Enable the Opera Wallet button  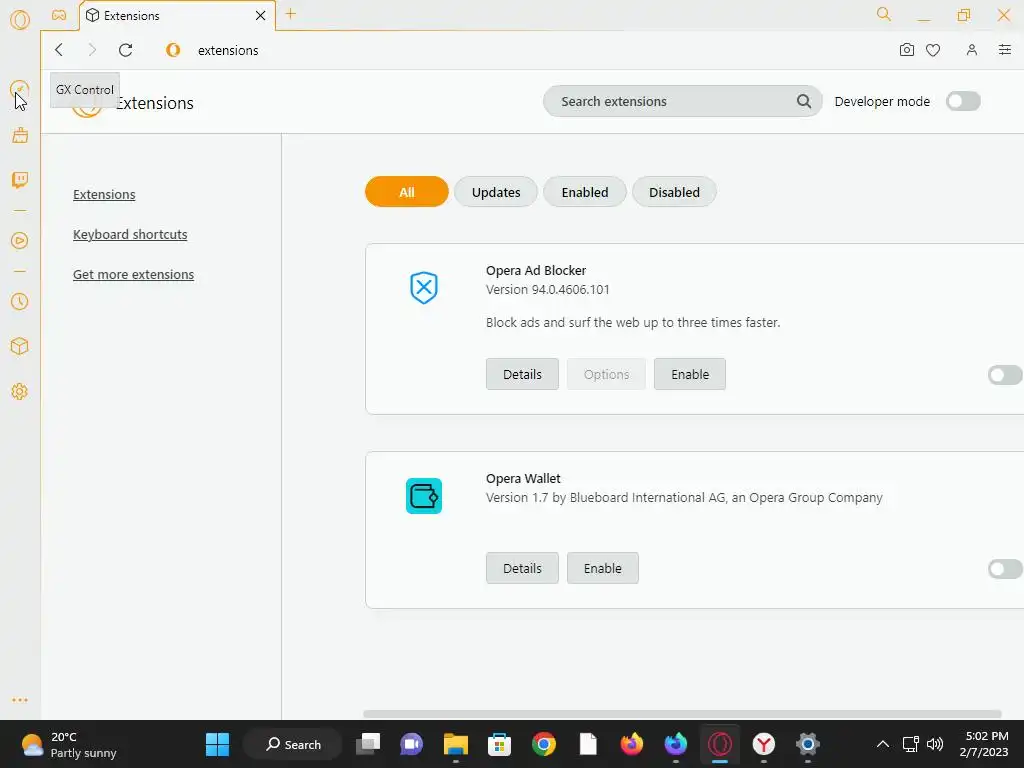[x=603, y=568]
